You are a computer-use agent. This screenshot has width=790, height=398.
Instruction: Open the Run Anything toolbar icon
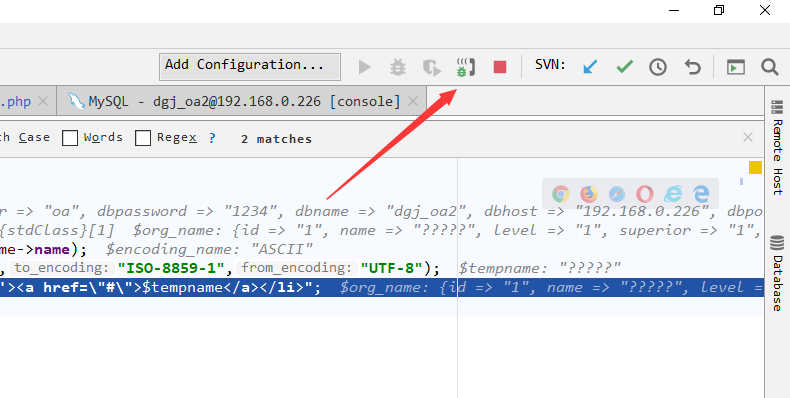click(x=736, y=67)
